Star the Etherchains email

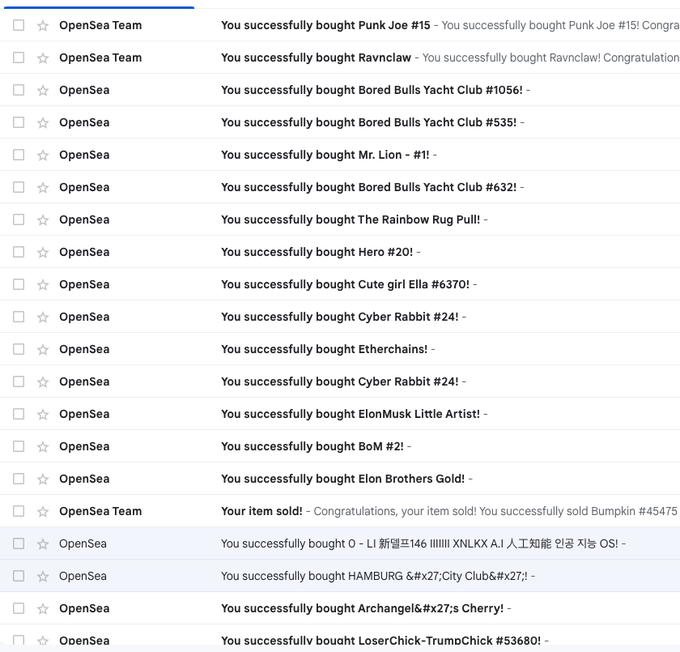pos(42,349)
